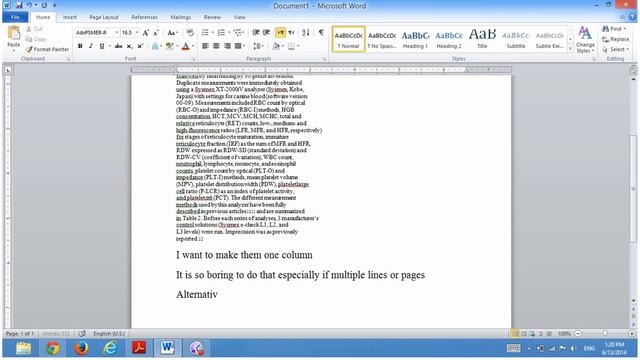Viewport: 640px width, 360px height.
Task: Open the borders dropdown
Action: (298, 46)
